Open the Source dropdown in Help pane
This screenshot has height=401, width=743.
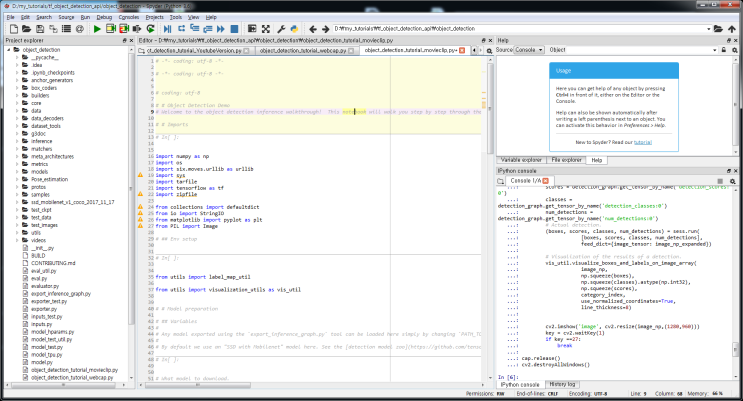point(527,49)
